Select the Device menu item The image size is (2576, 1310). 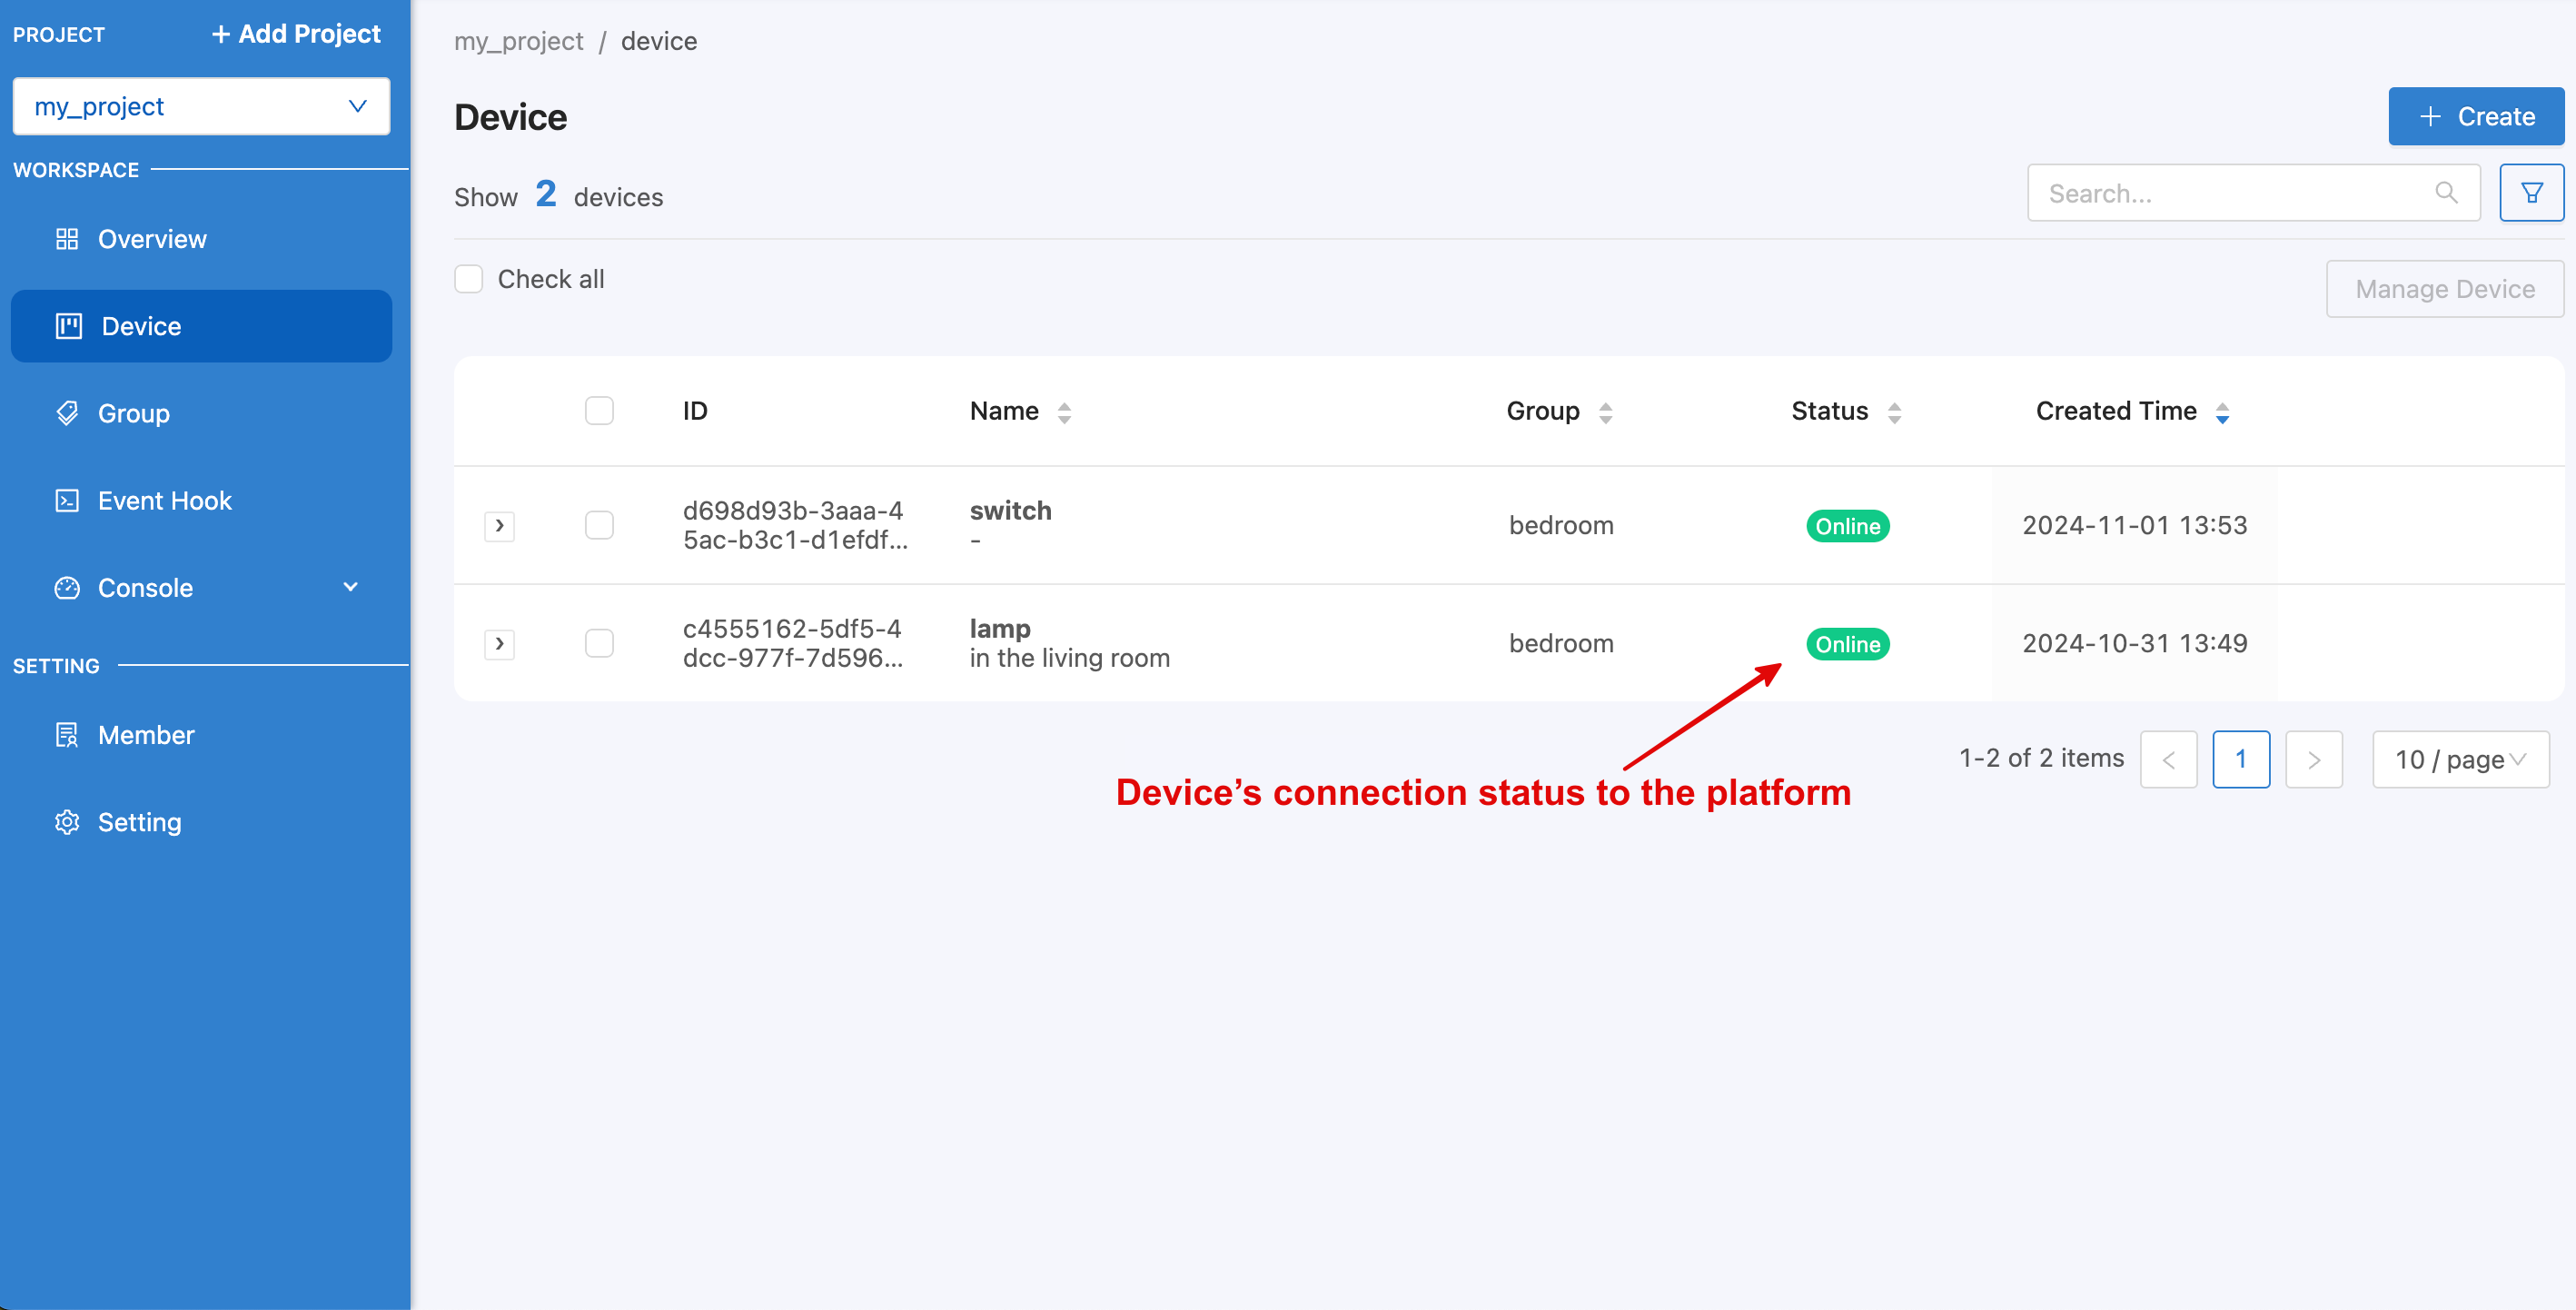coord(201,326)
